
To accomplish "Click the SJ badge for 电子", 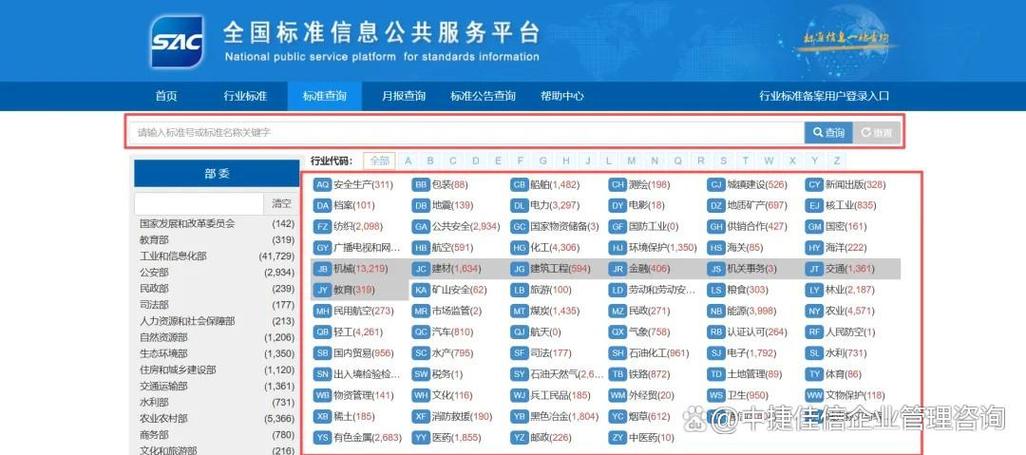I will click(716, 353).
